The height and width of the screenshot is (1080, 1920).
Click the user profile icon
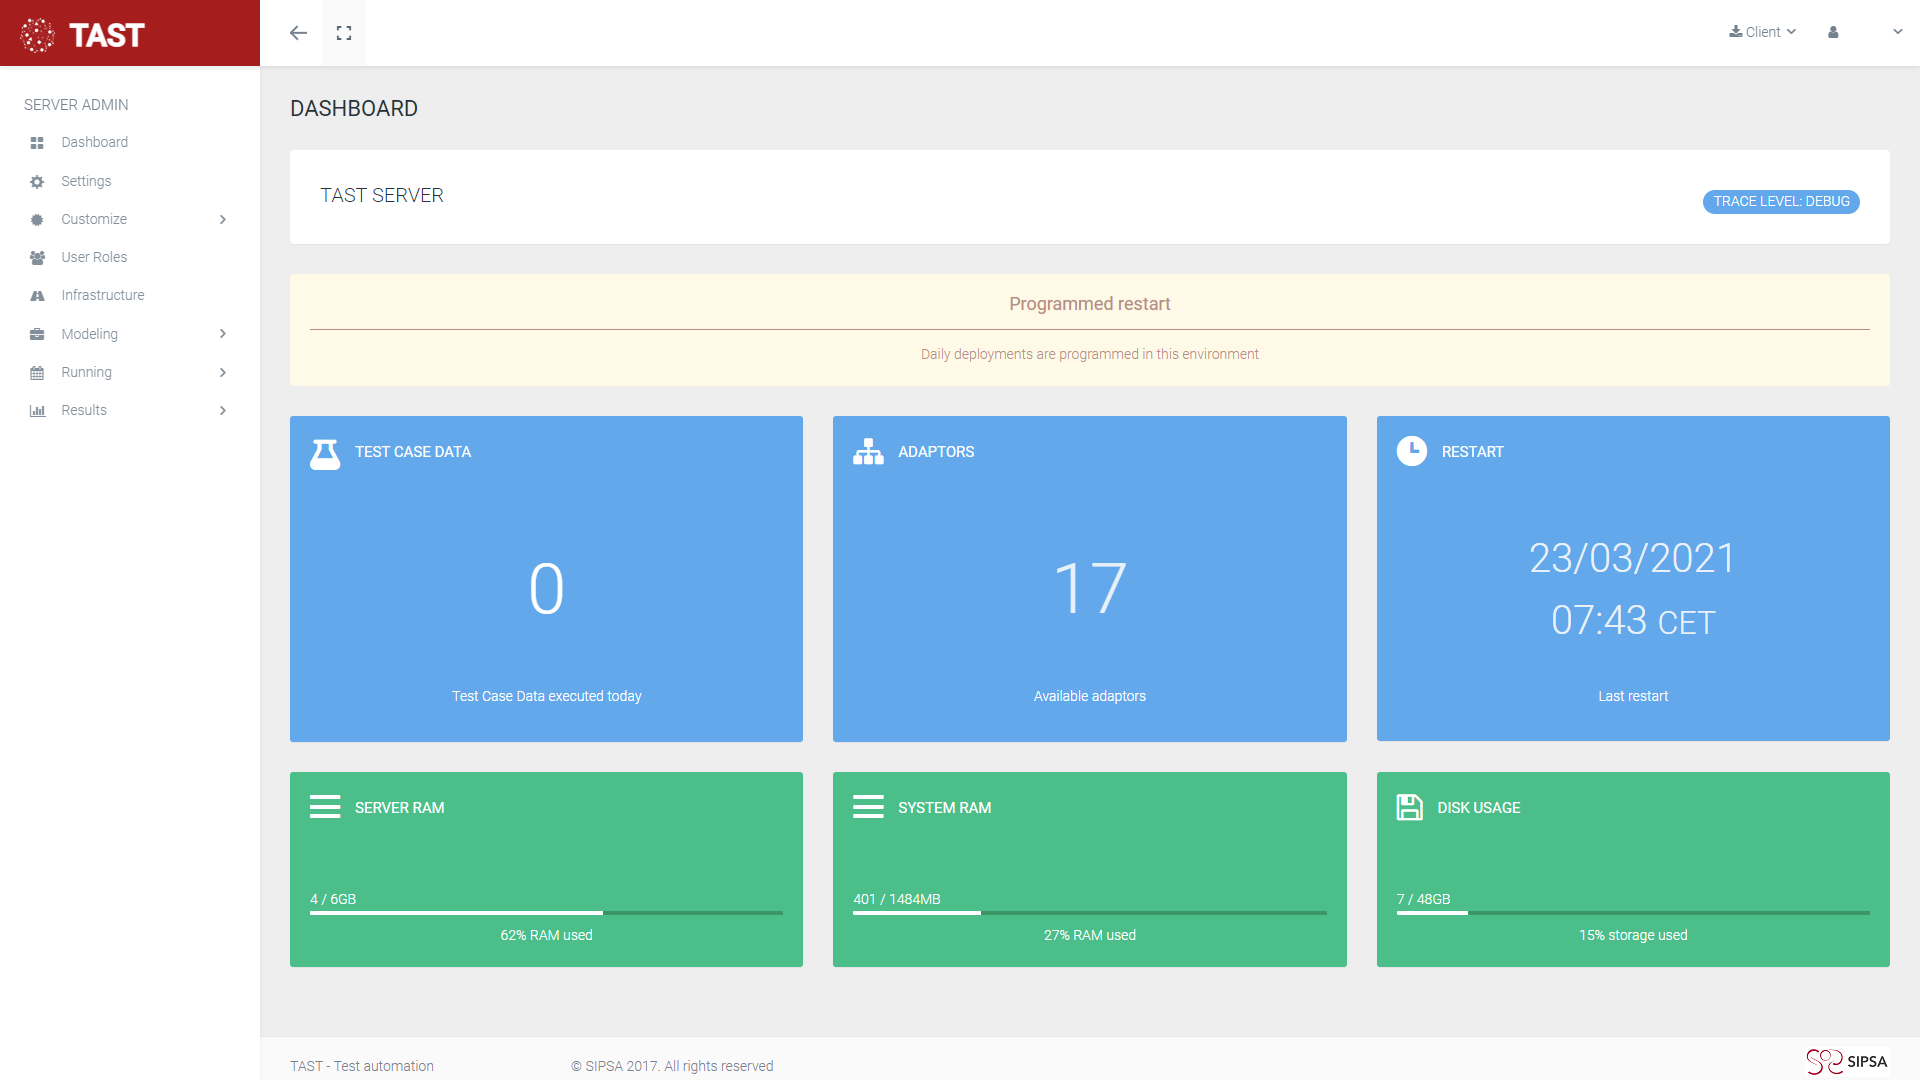coord(1833,32)
